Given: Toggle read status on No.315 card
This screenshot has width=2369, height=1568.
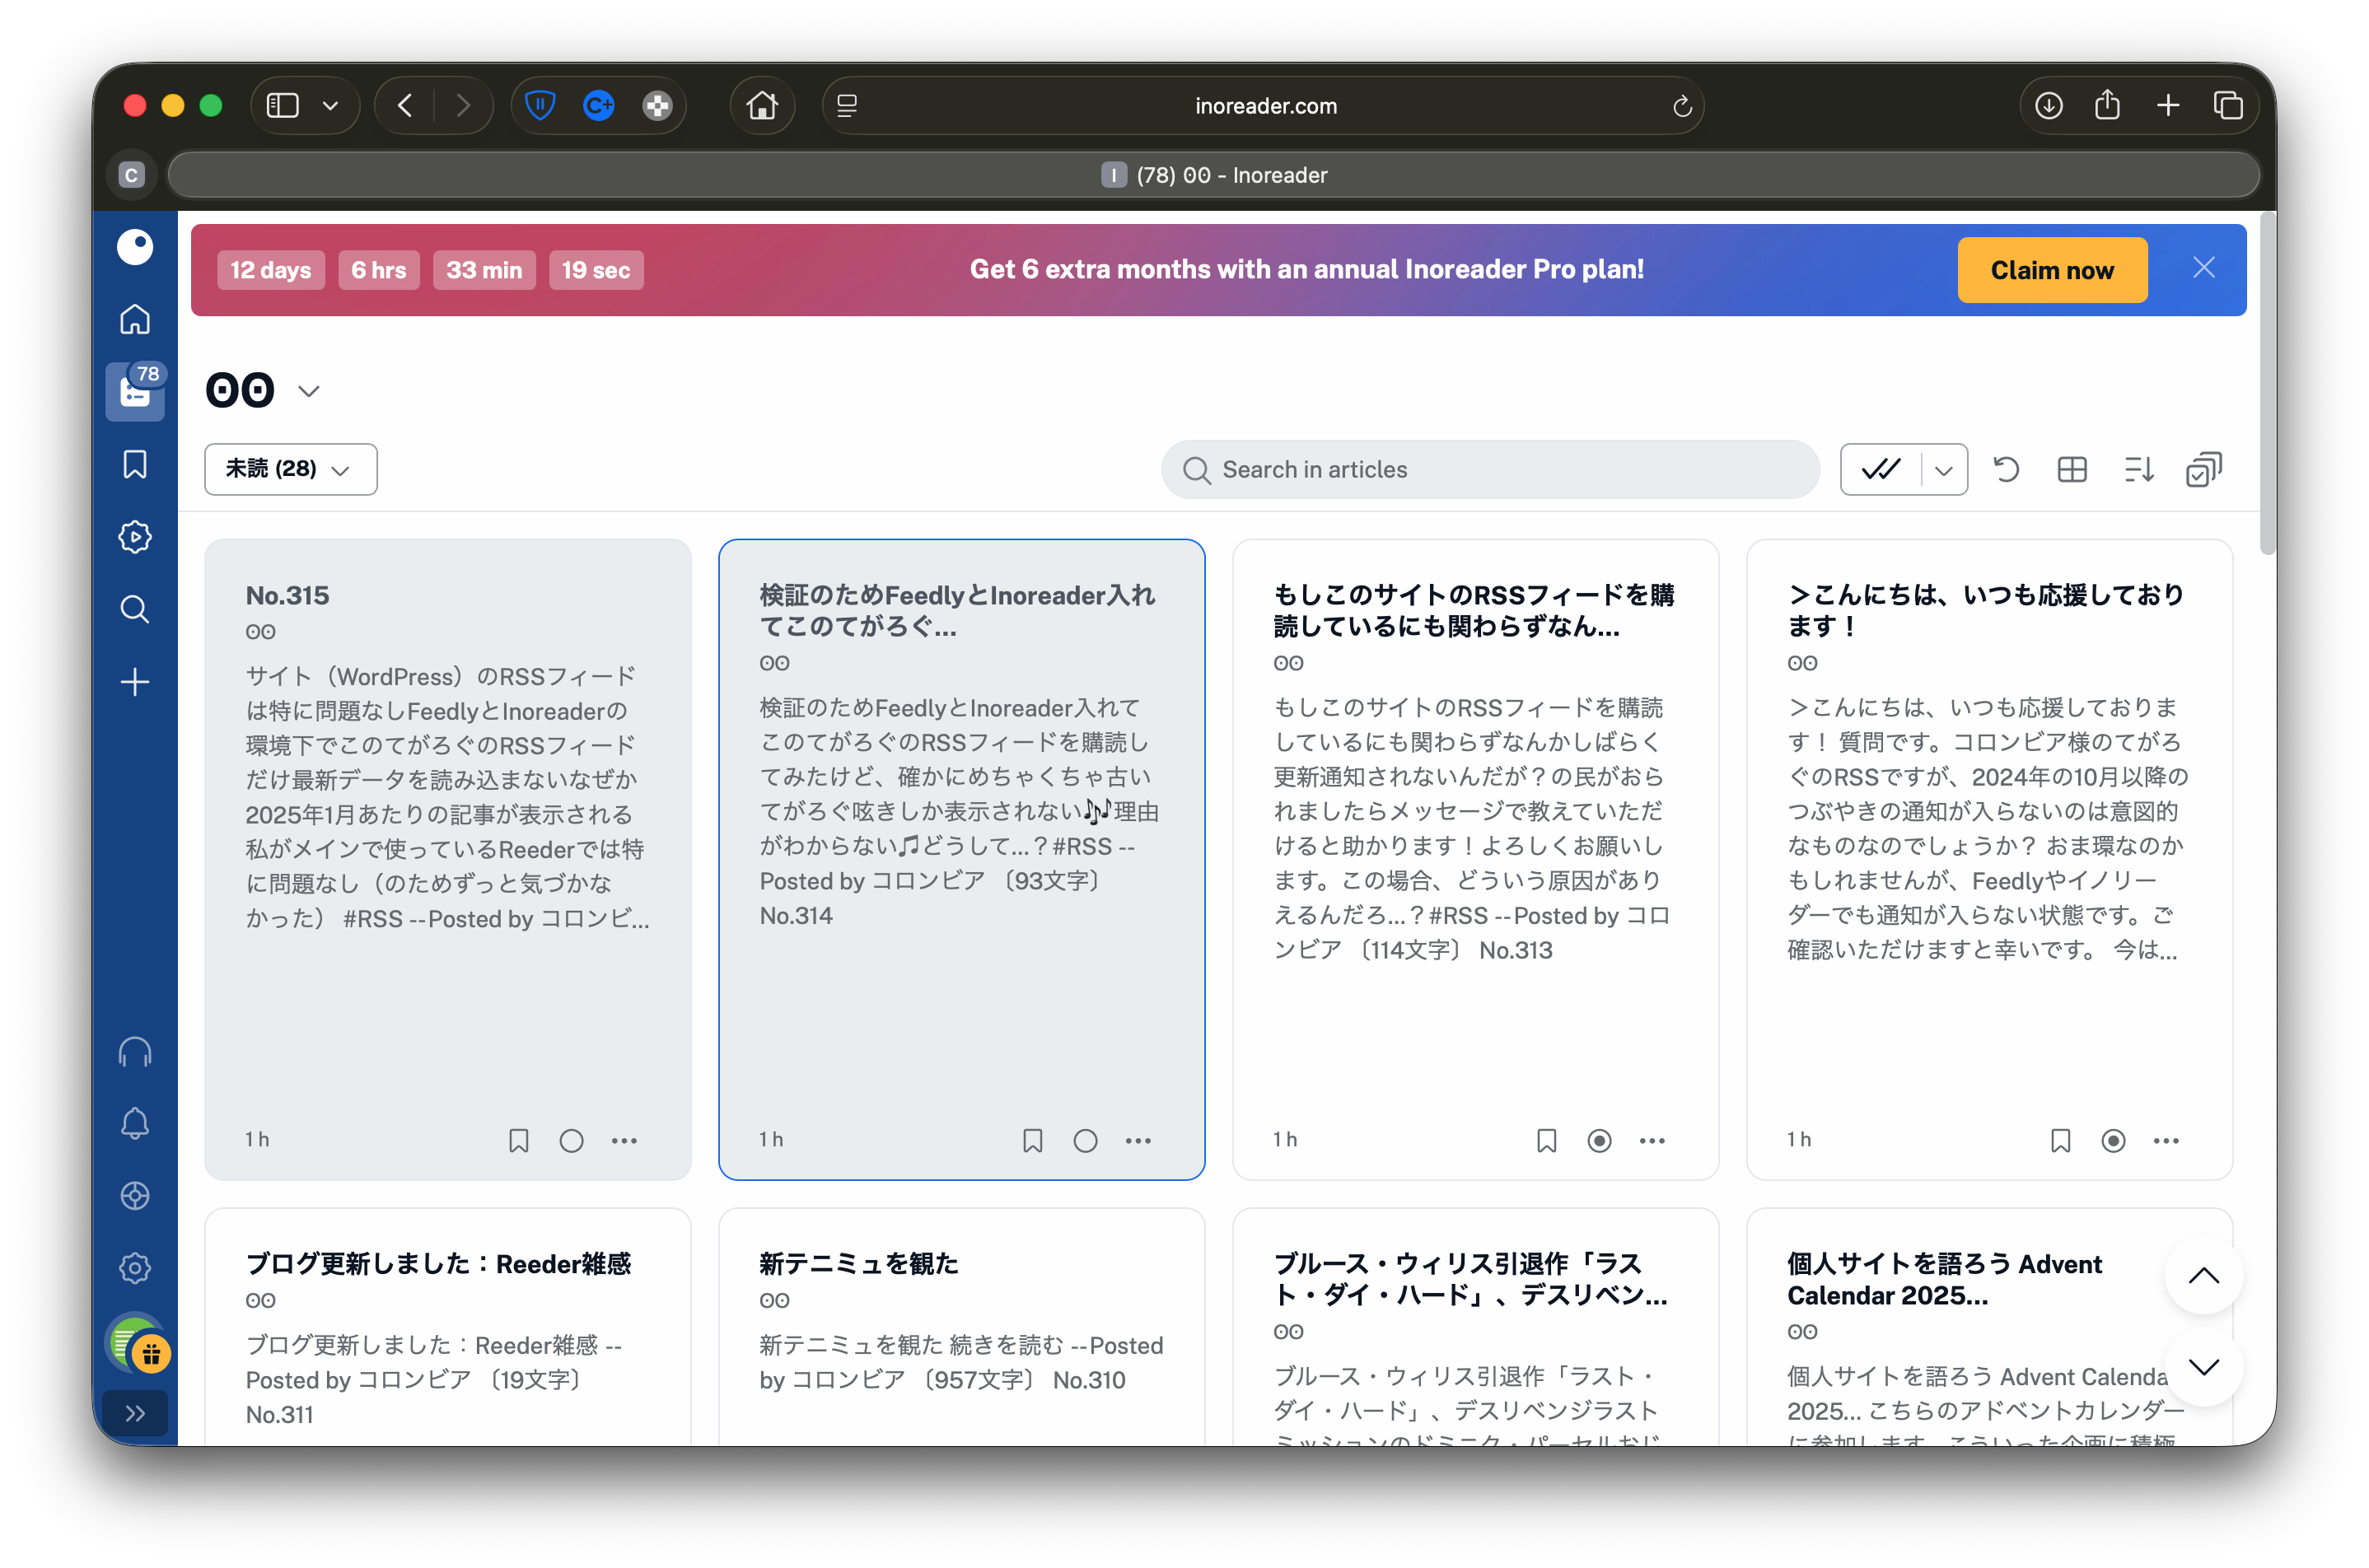Looking at the screenshot, I should click(571, 1141).
